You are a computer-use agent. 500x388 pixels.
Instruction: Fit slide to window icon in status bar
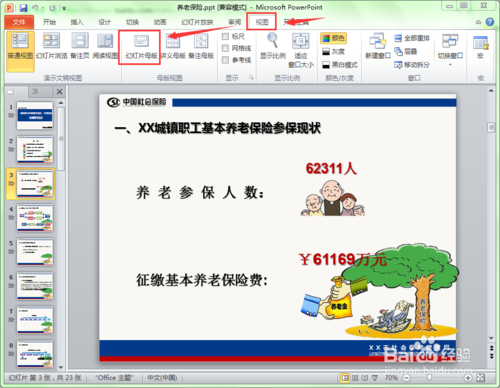coord(480,378)
